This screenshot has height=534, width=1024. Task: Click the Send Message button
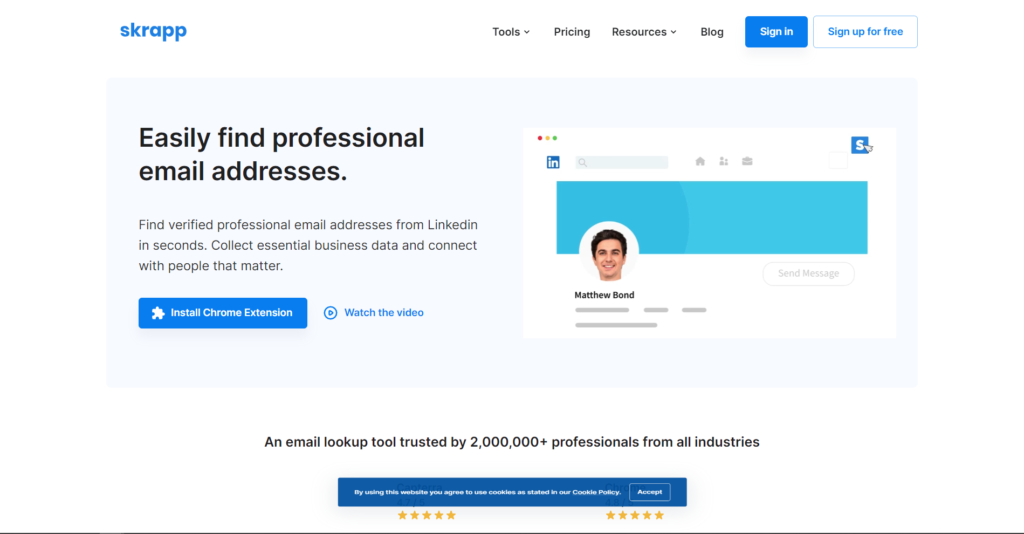(x=808, y=274)
